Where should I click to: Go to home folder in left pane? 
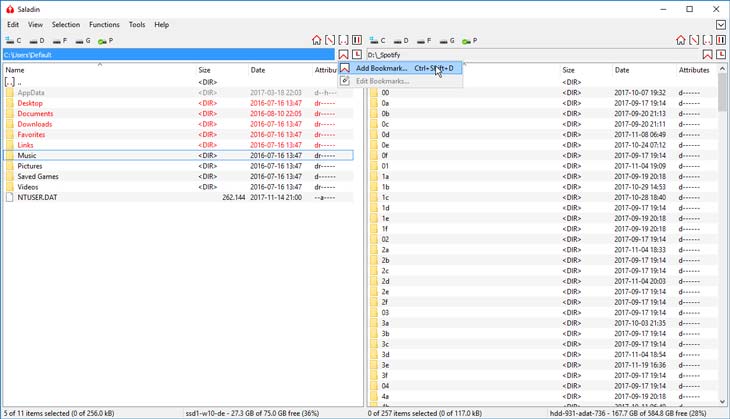pos(317,40)
